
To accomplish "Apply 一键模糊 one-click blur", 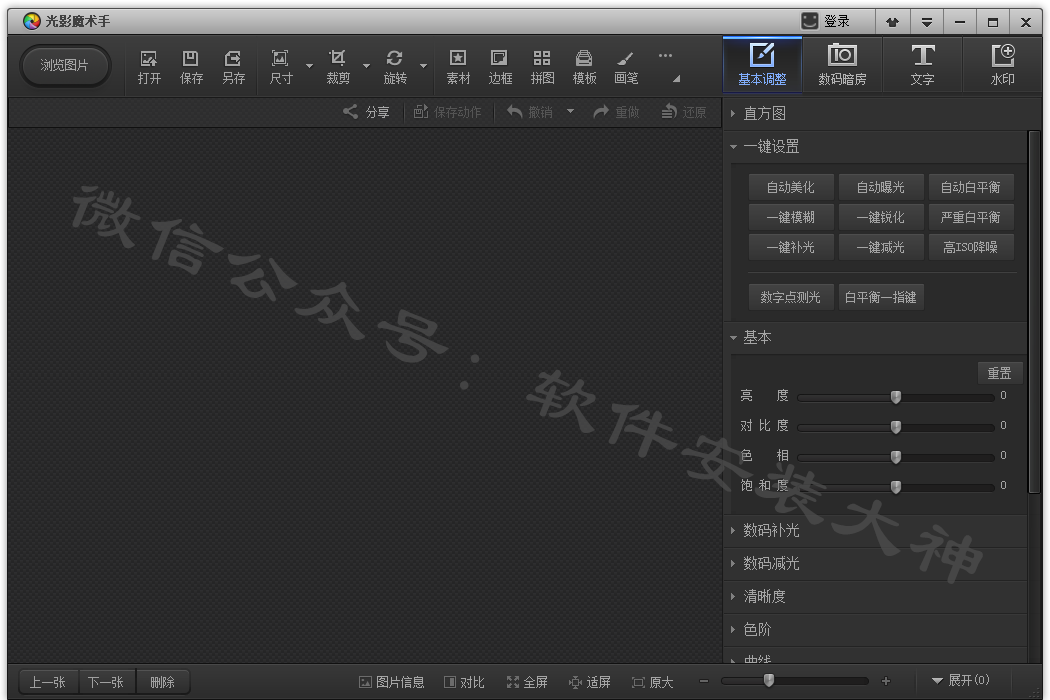I will [791, 217].
